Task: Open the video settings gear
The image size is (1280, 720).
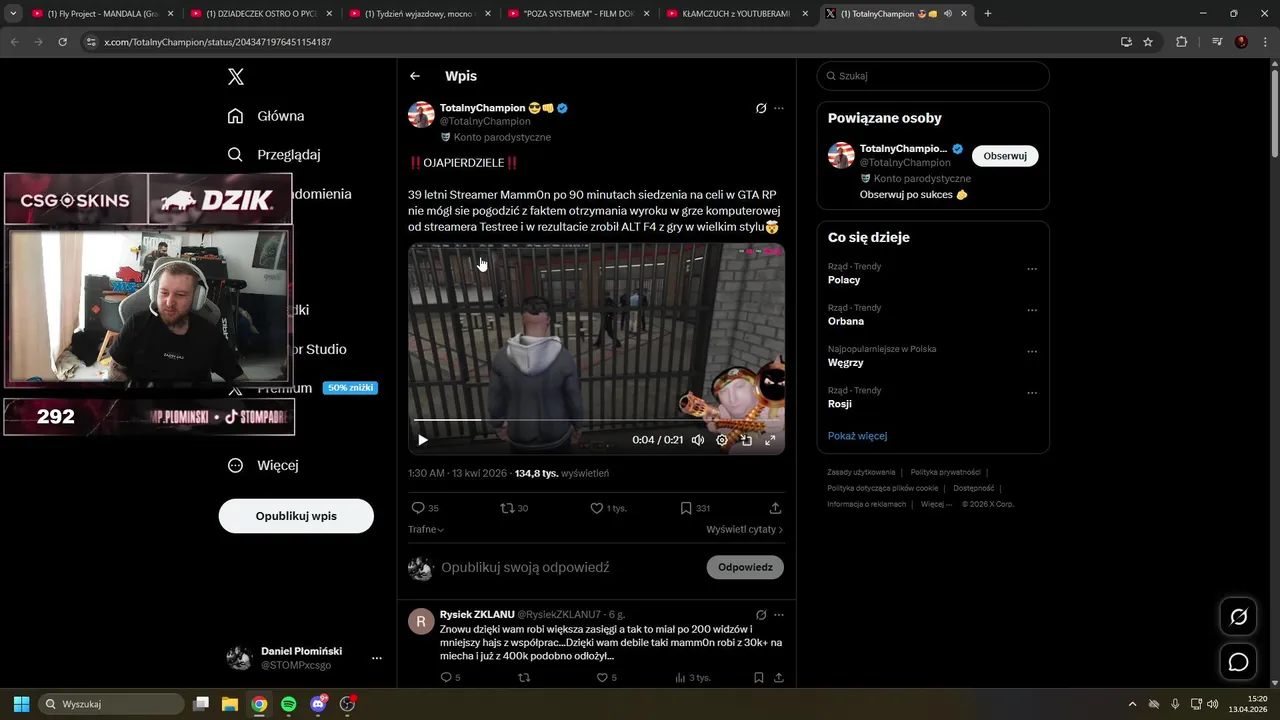Action: [722, 440]
